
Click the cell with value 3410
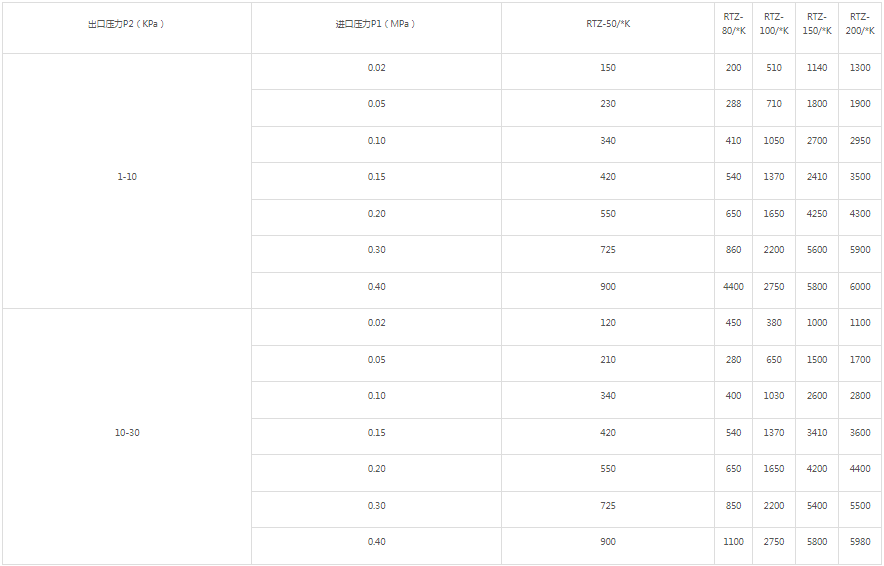817,433
